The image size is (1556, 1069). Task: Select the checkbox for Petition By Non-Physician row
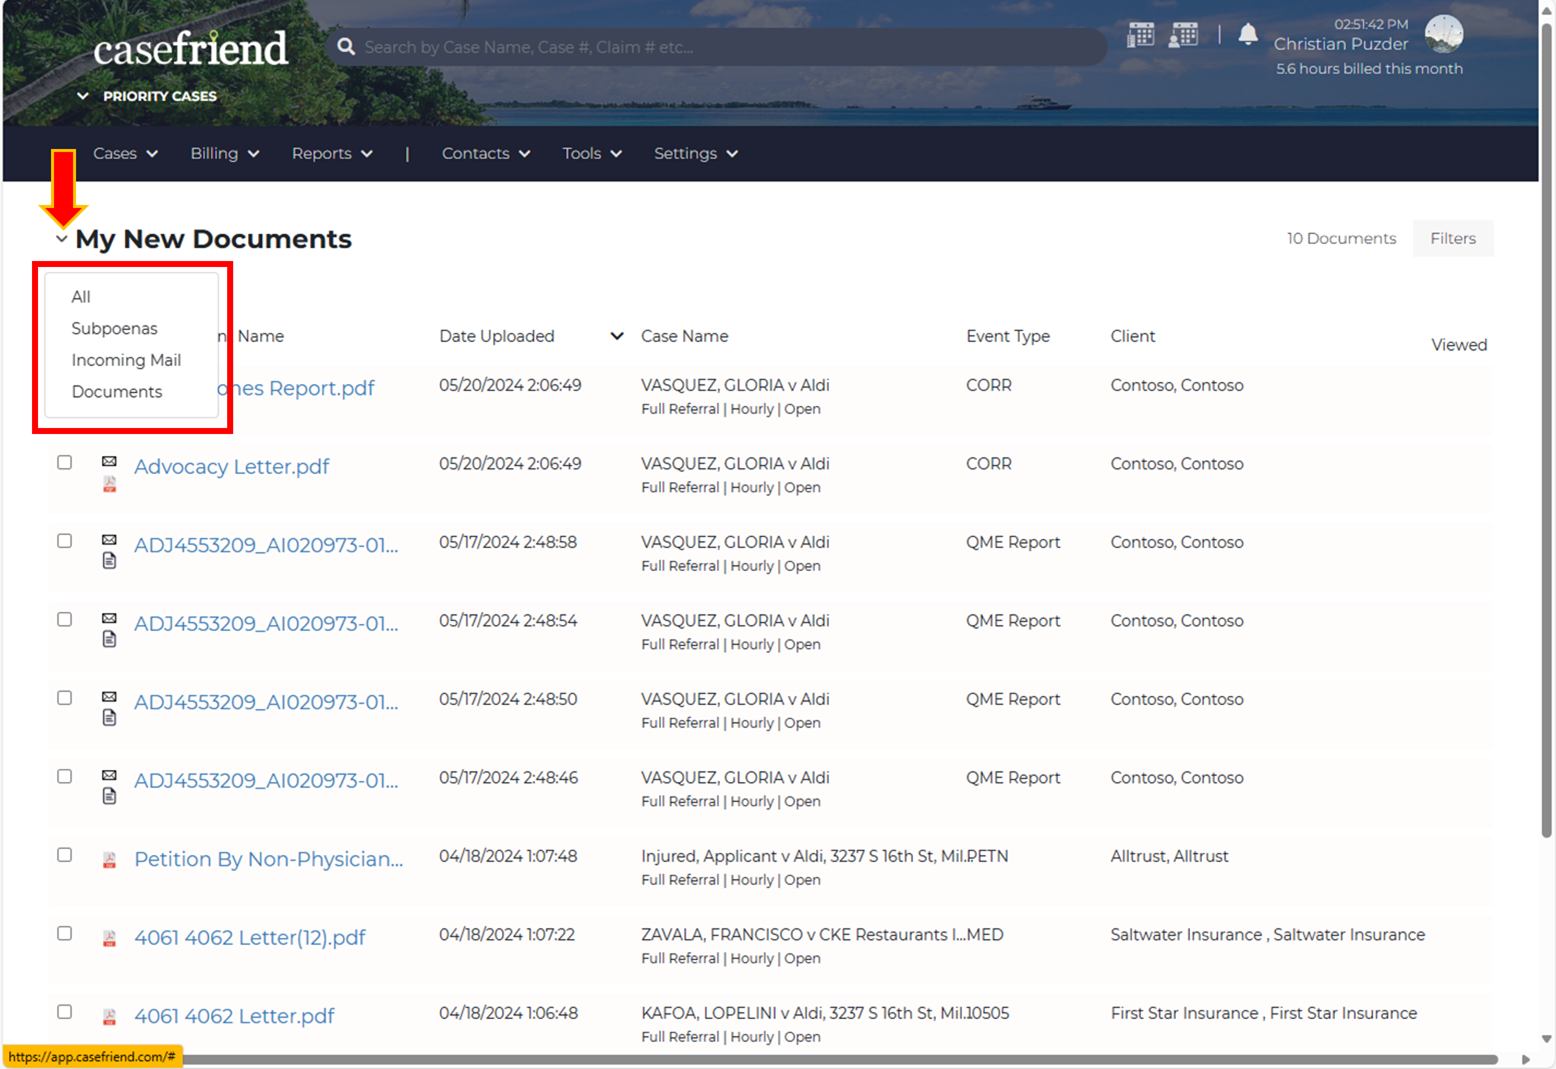click(x=65, y=855)
